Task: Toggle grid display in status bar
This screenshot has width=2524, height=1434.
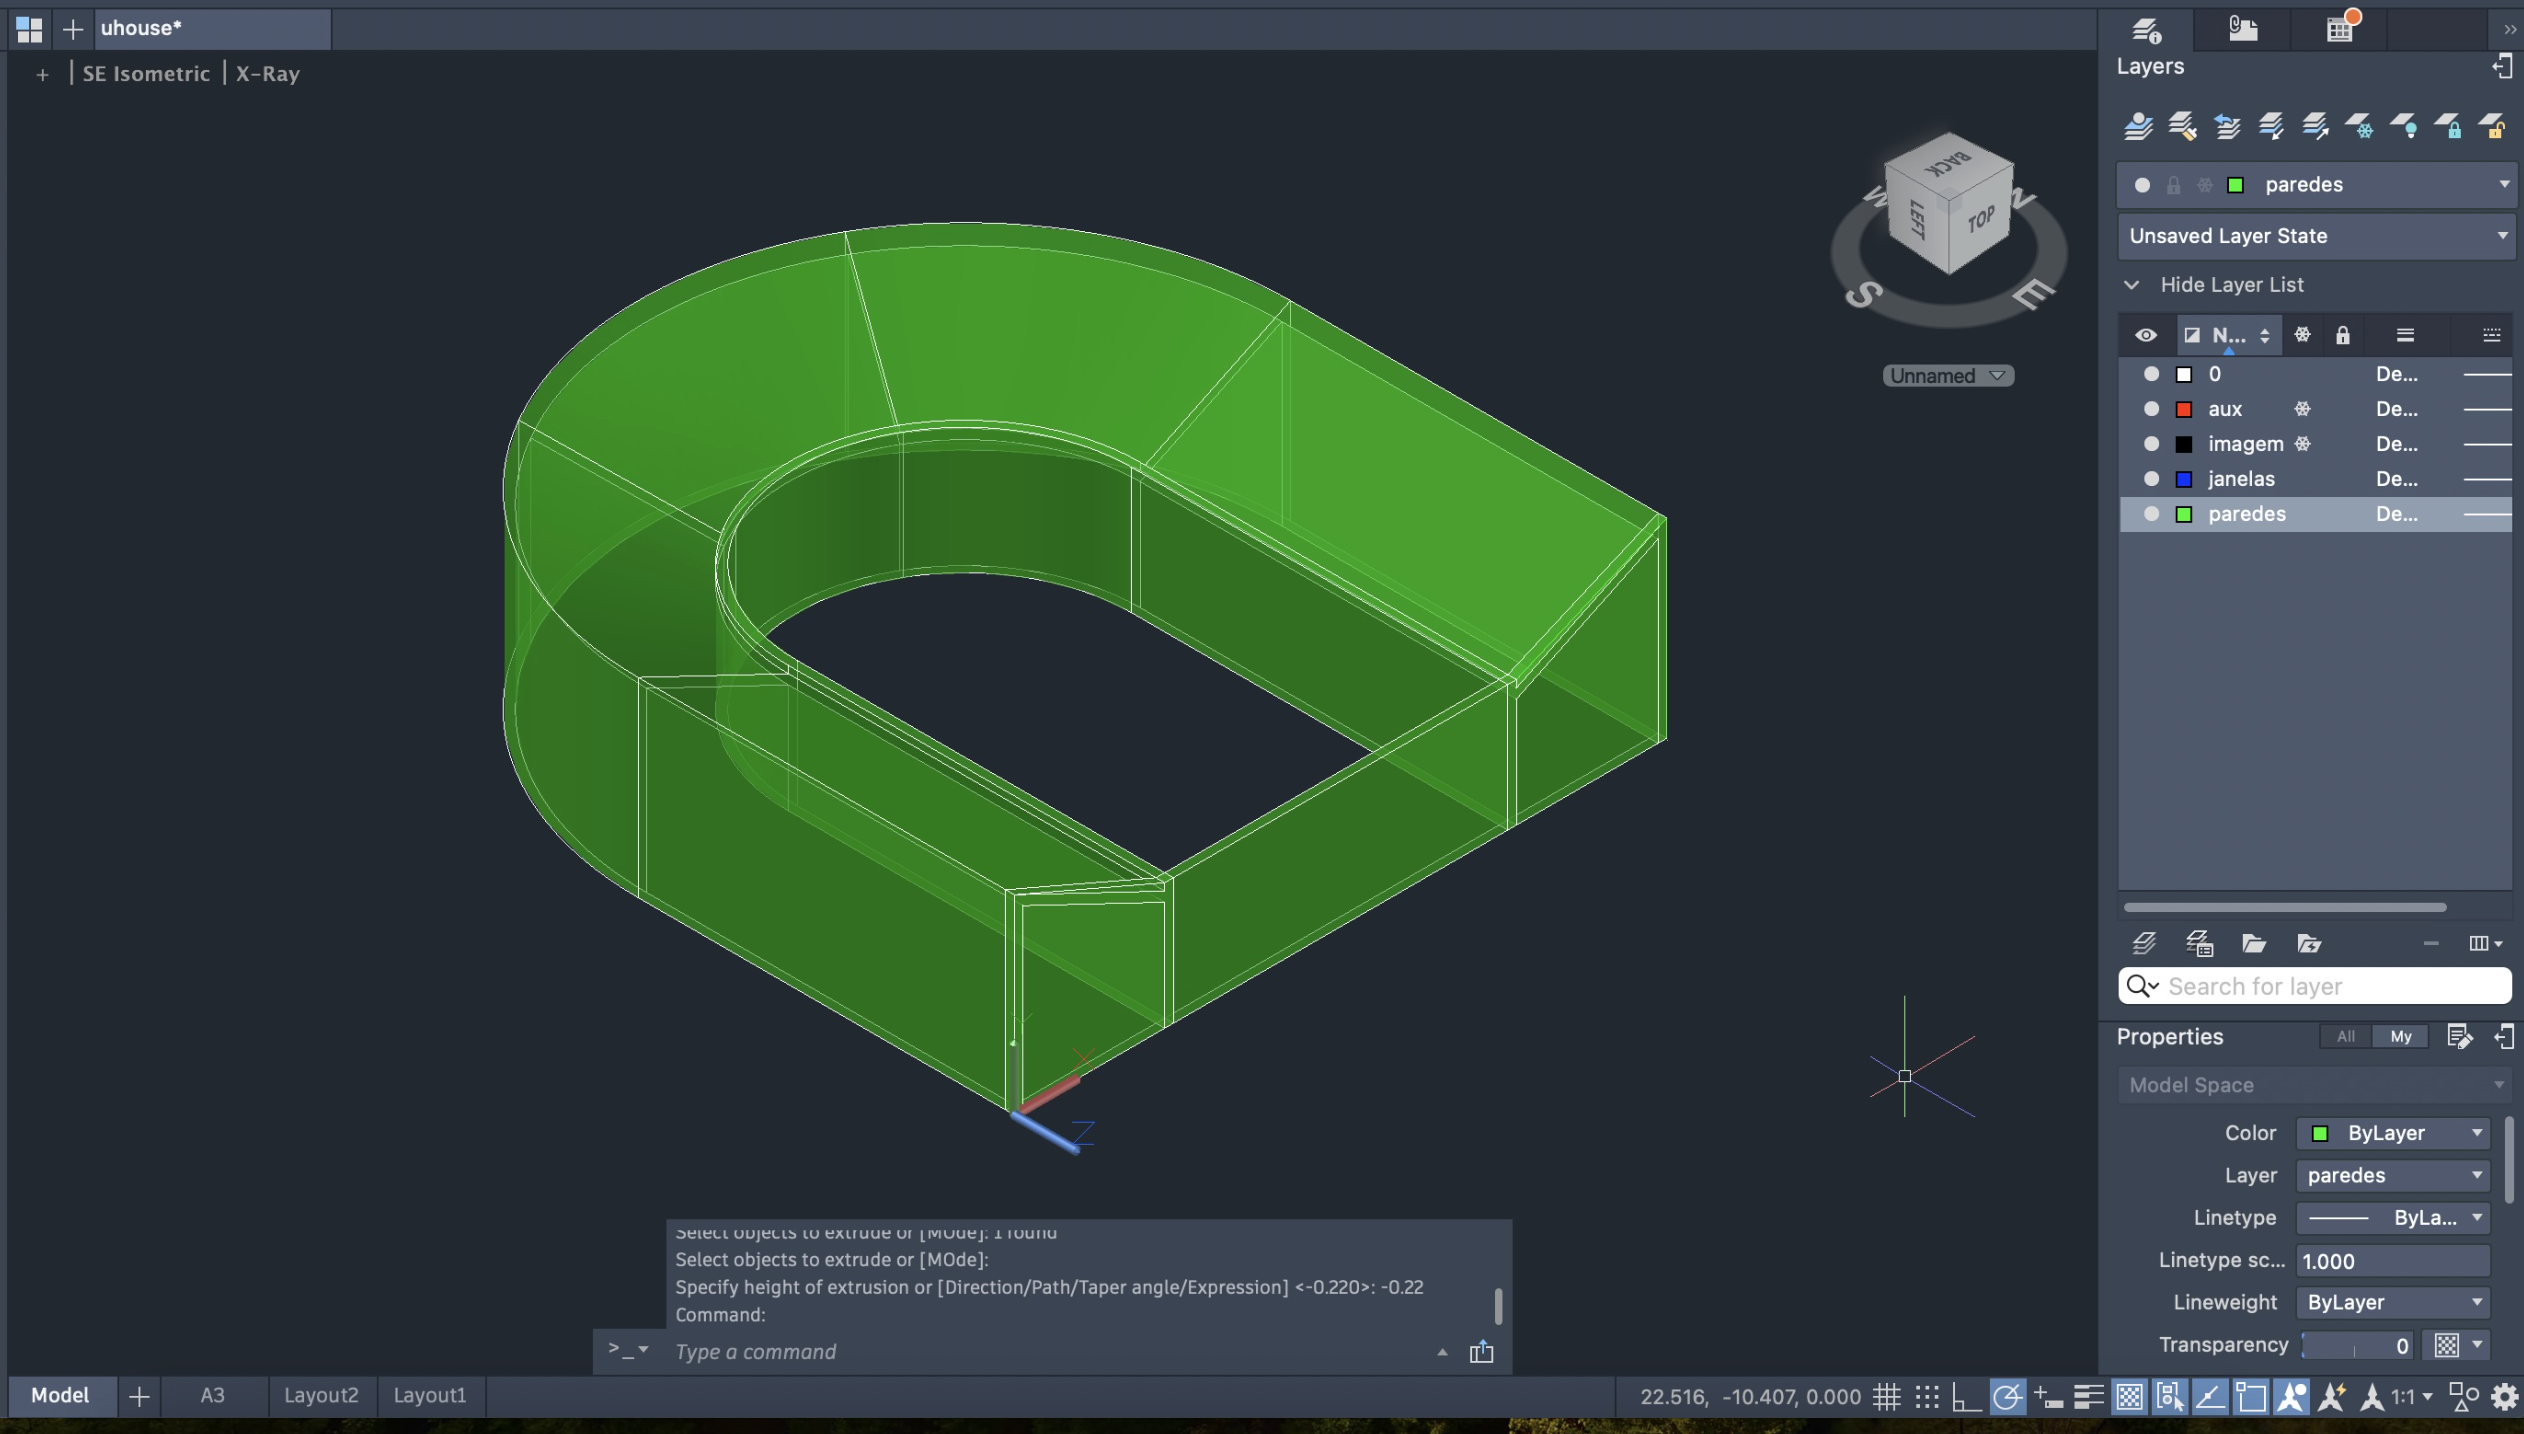Action: tap(1886, 1397)
